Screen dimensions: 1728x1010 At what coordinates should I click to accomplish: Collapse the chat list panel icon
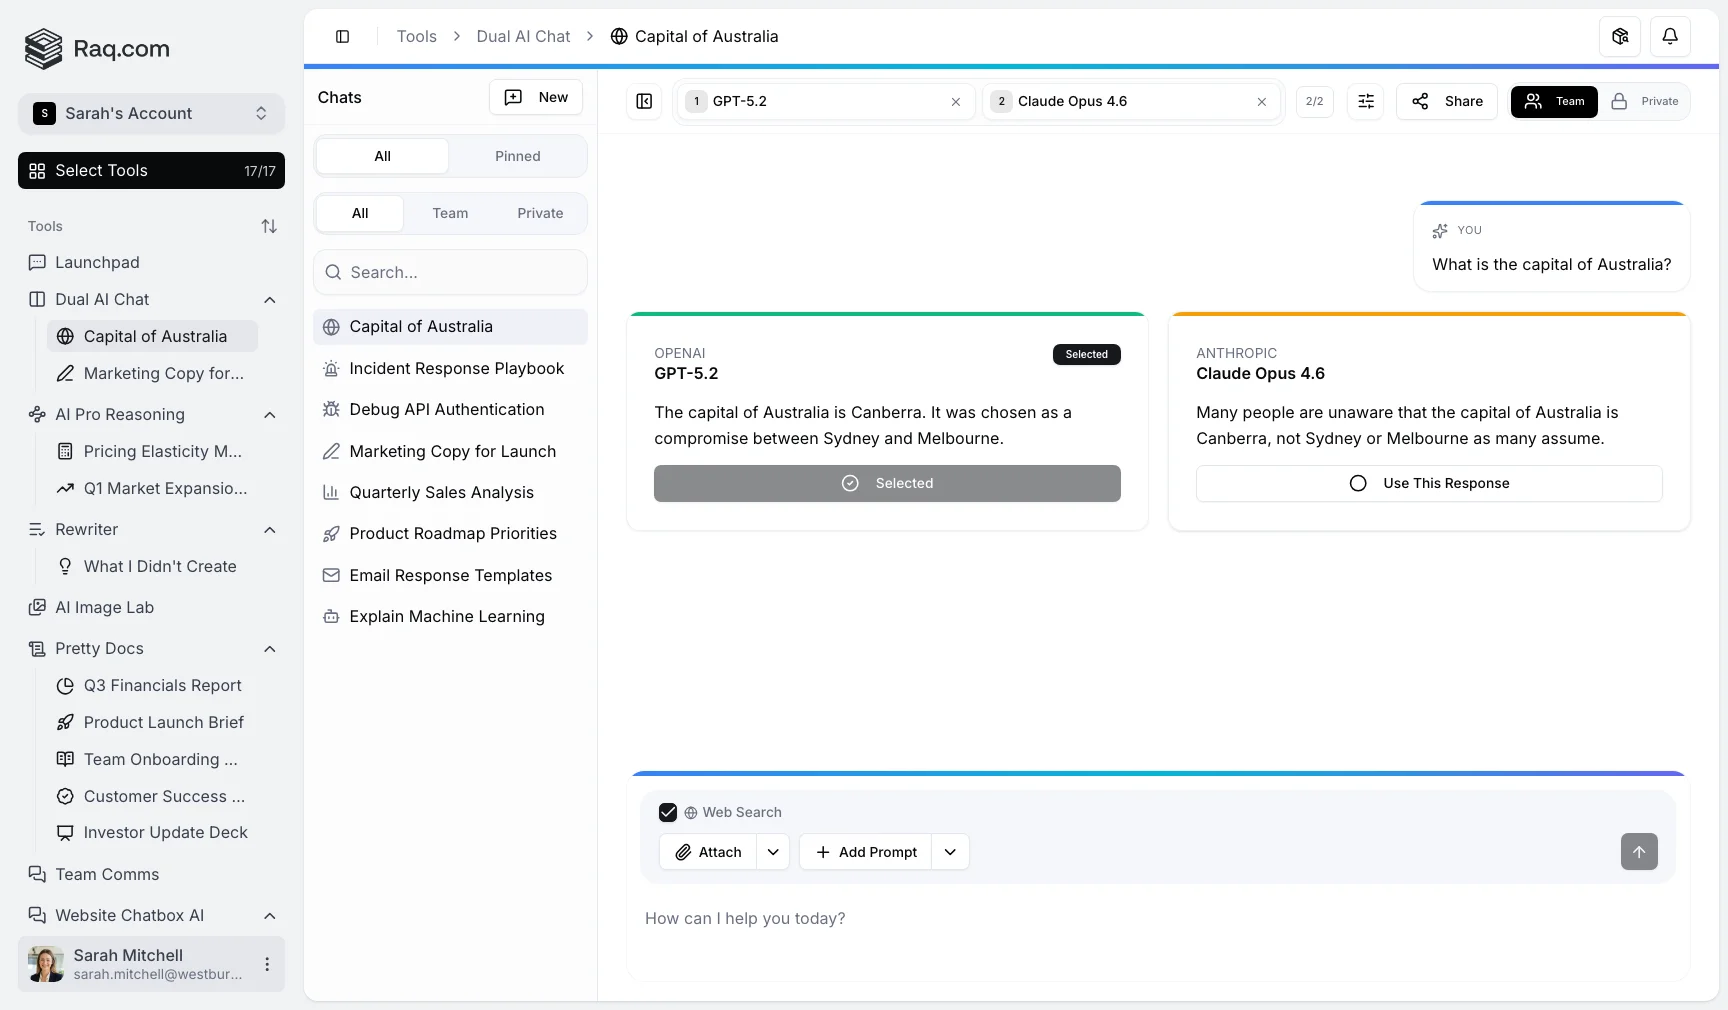click(x=644, y=101)
